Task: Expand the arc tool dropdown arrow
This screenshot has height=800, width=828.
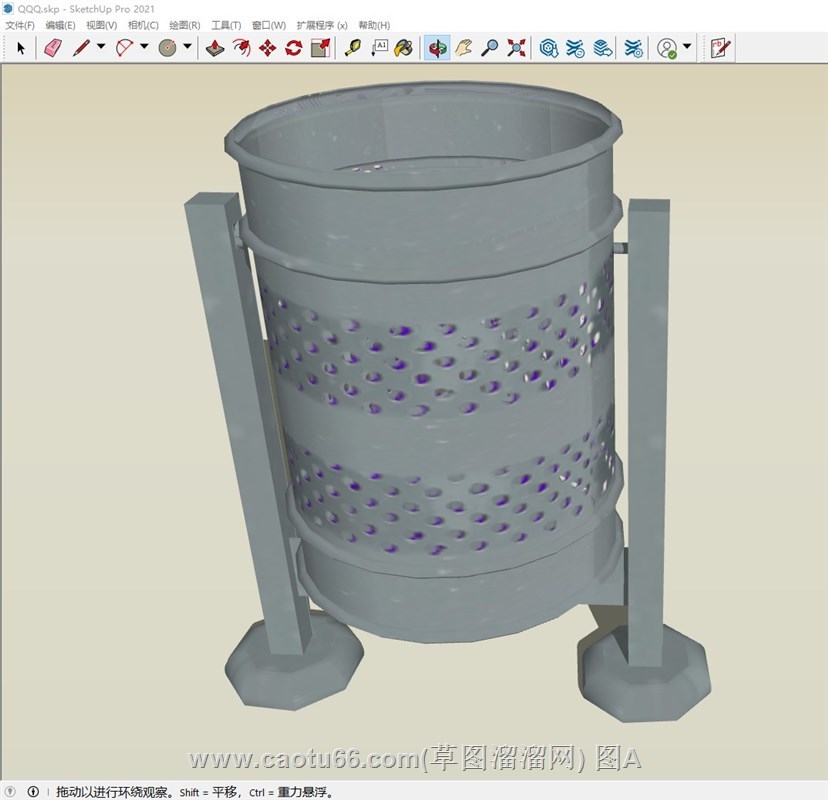Action: point(144,47)
